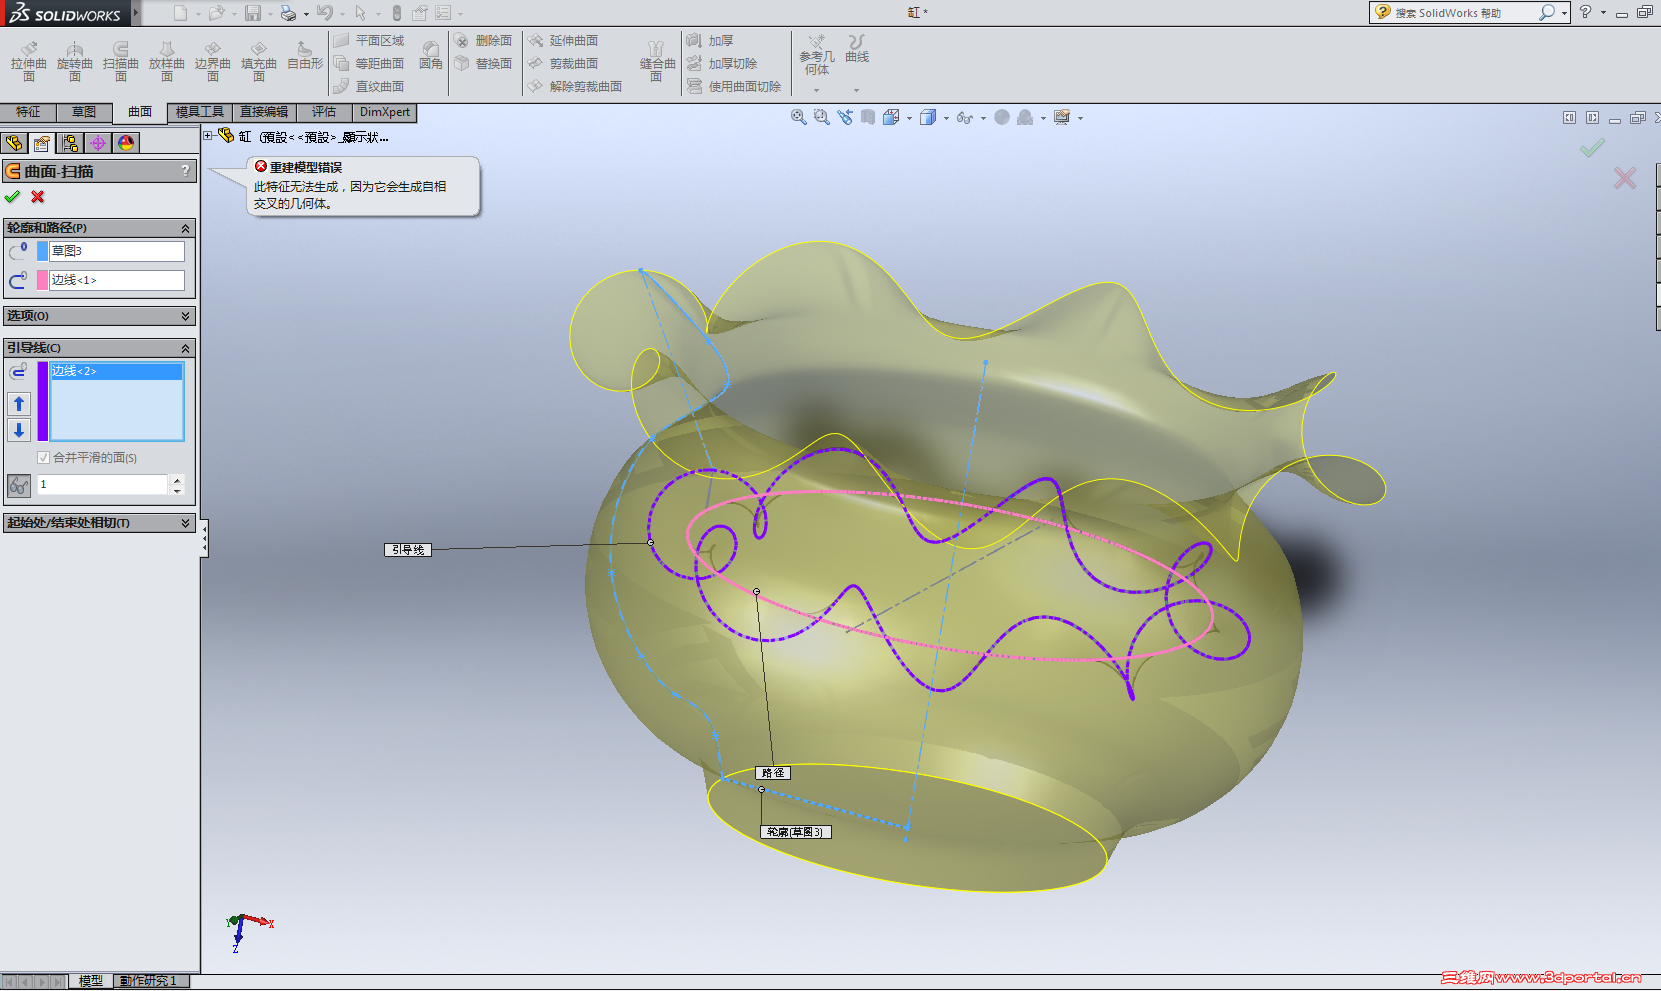This screenshot has width=1661, height=991.
Task: Click the Extruded Surface (拉伸曲面) tool
Action: click(x=29, y=62)
